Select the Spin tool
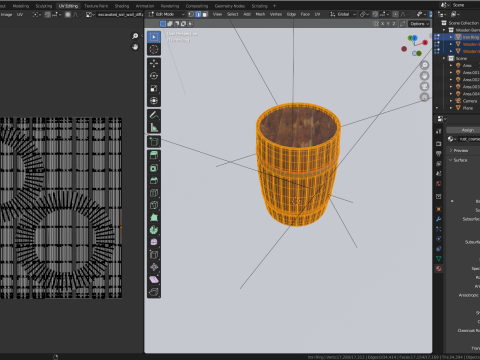This screenshot has width=480, height=360. pos(154,230)
